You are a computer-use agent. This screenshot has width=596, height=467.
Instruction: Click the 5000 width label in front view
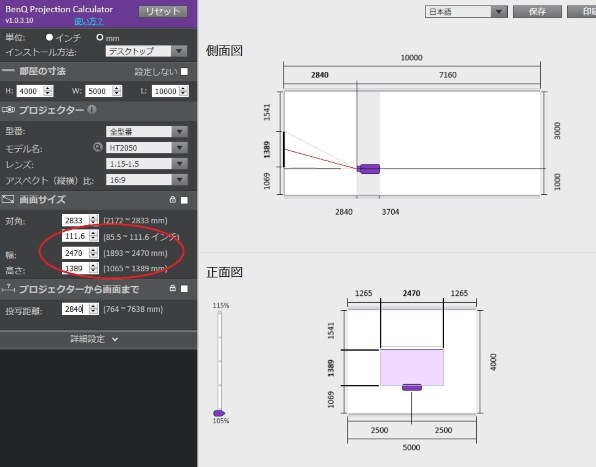411,447
